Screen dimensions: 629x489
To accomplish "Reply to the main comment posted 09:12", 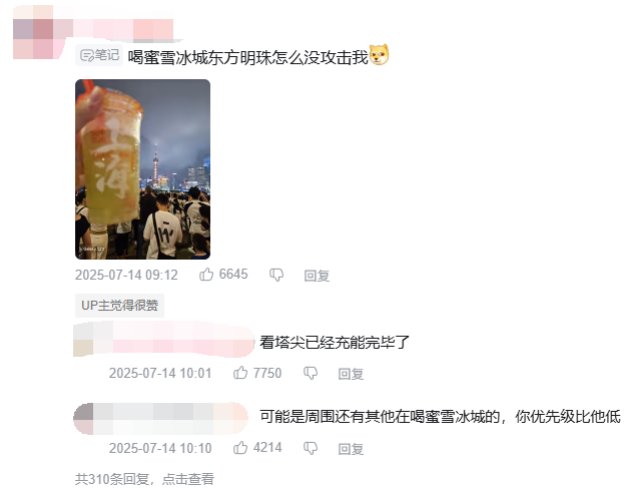I will click(x=317, y=276).
